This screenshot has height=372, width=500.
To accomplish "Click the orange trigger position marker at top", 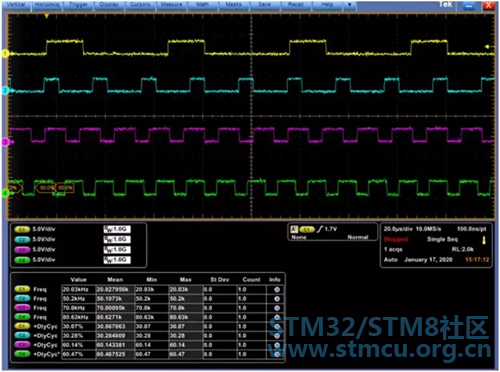I will tap(47, 16).
